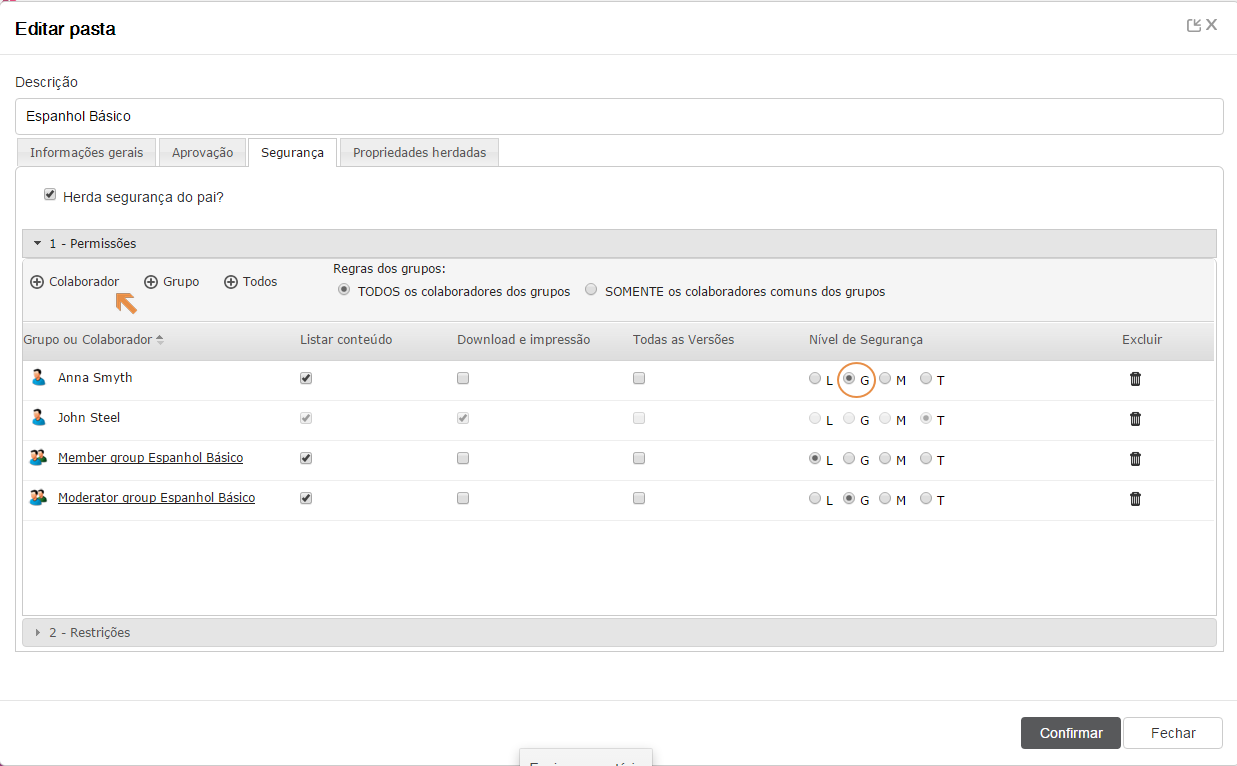Enable Download e impressão for Anna Smyth

463,378
